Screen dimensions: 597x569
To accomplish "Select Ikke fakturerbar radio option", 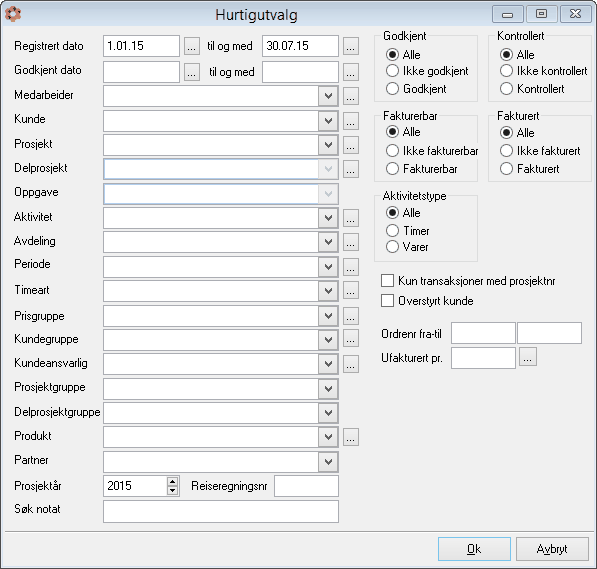I will (x=432, y=151).
